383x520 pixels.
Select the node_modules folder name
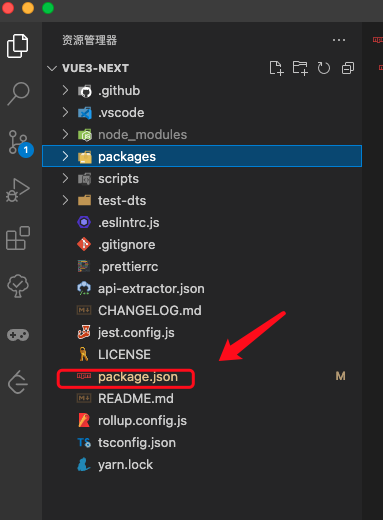(x=142, y=135)
